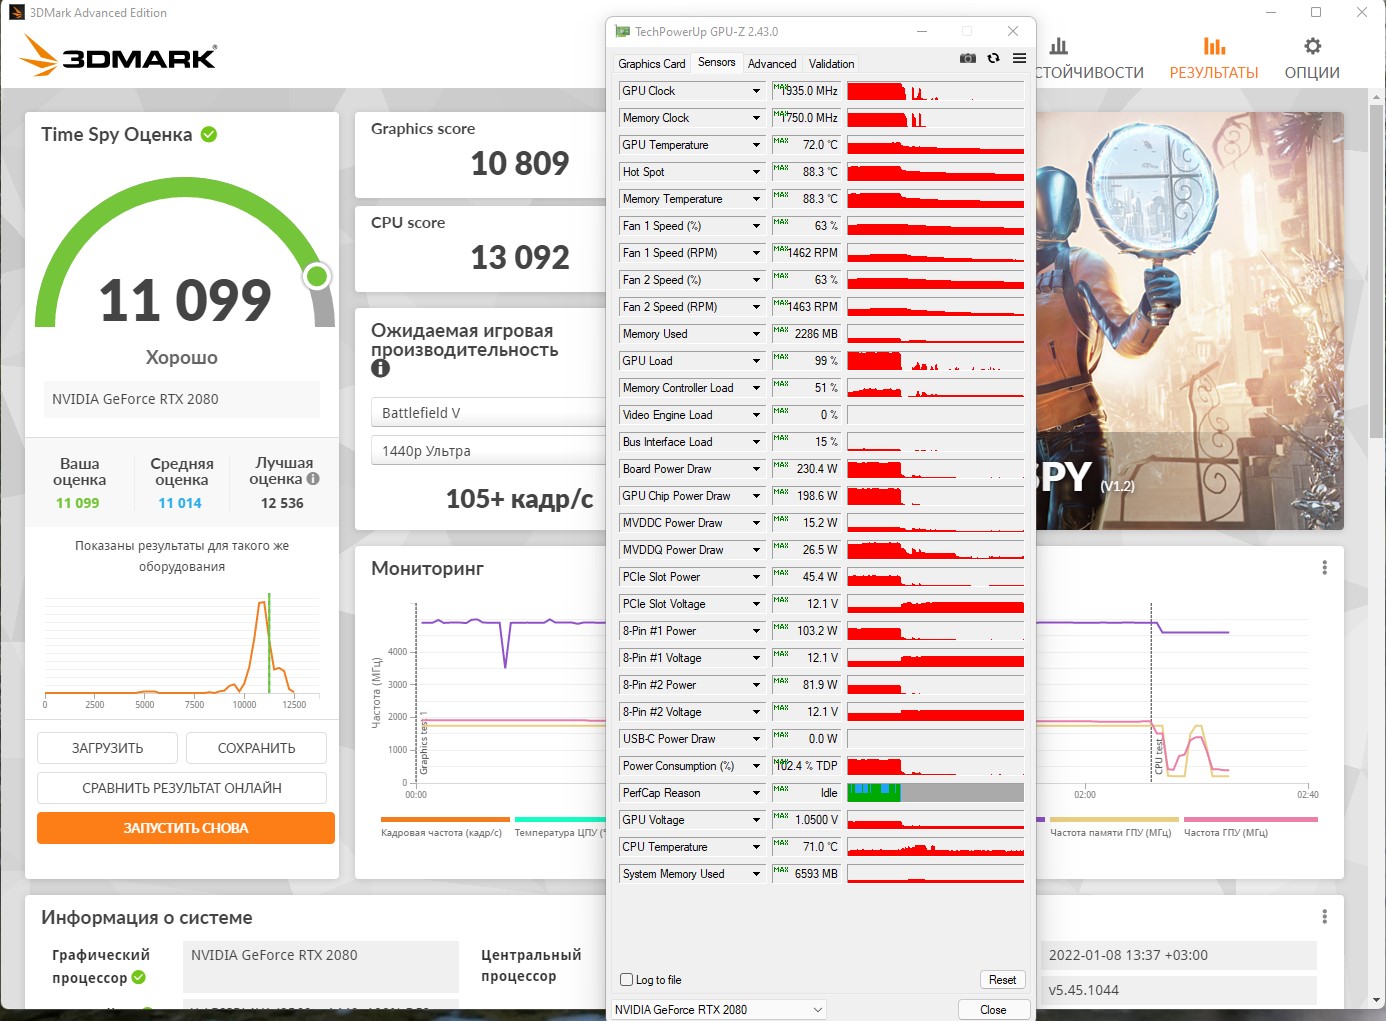Open the GPU-Z hamburger menu
Viewport: 1386px width, 1021px height.
coord(1019,58)
